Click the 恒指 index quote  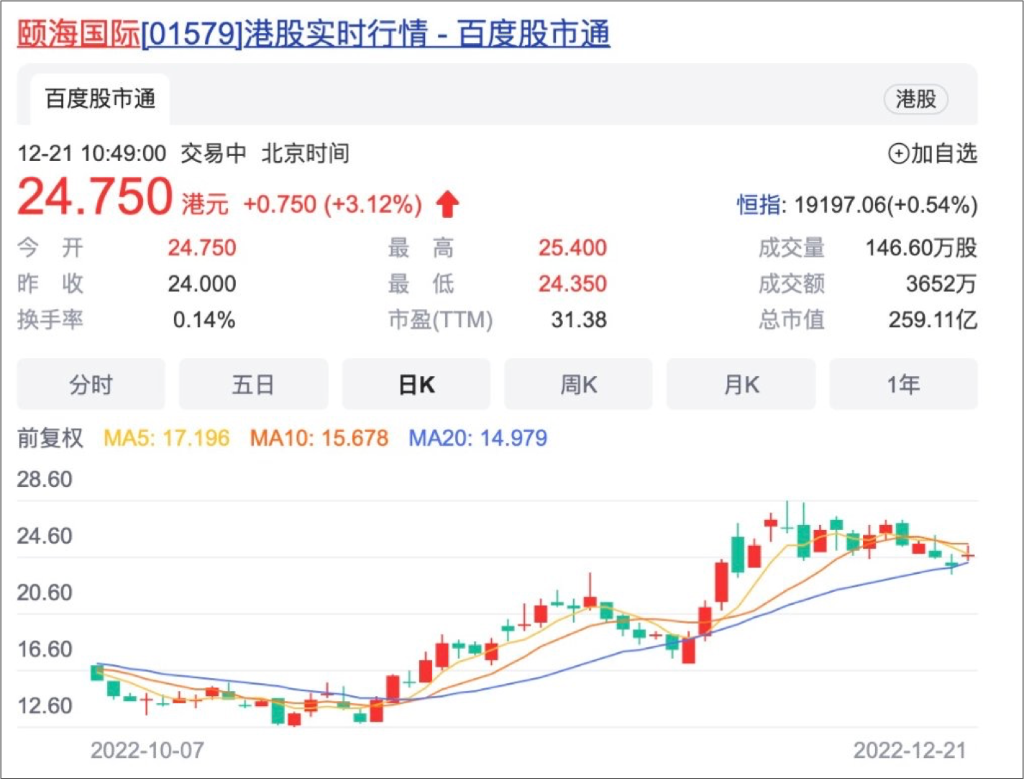pyautogui.click(x=857, y=205)
